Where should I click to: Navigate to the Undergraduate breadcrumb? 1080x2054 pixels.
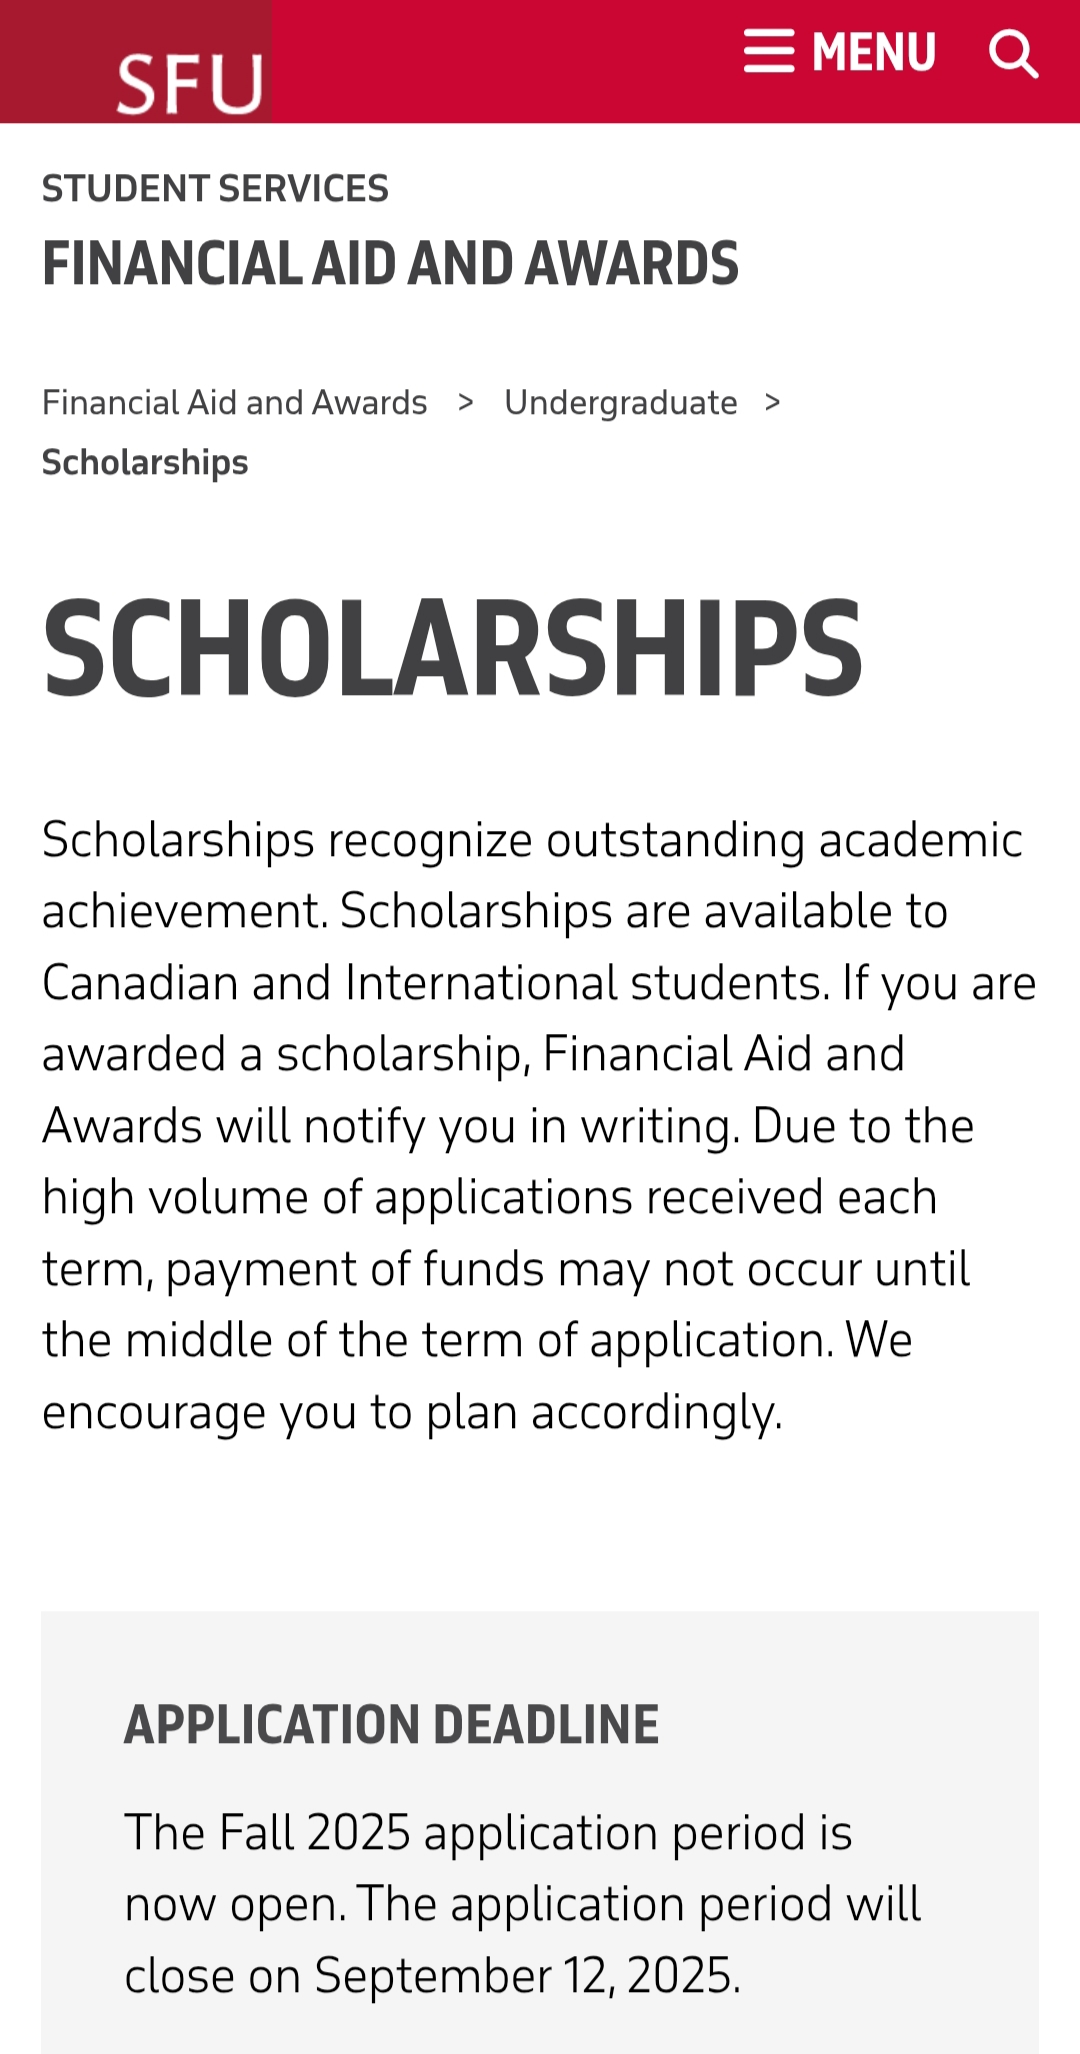[620, 402]
